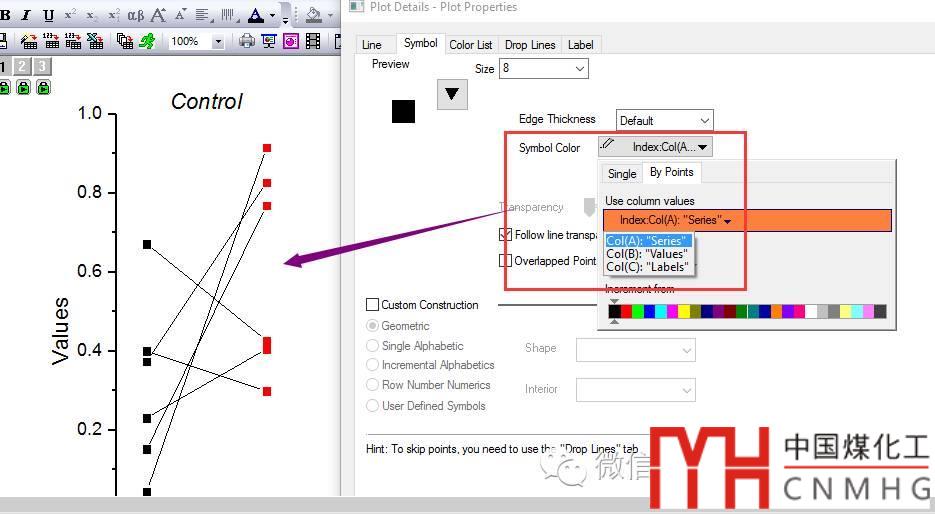Open the symbol Size dropdown

point(579,69)
